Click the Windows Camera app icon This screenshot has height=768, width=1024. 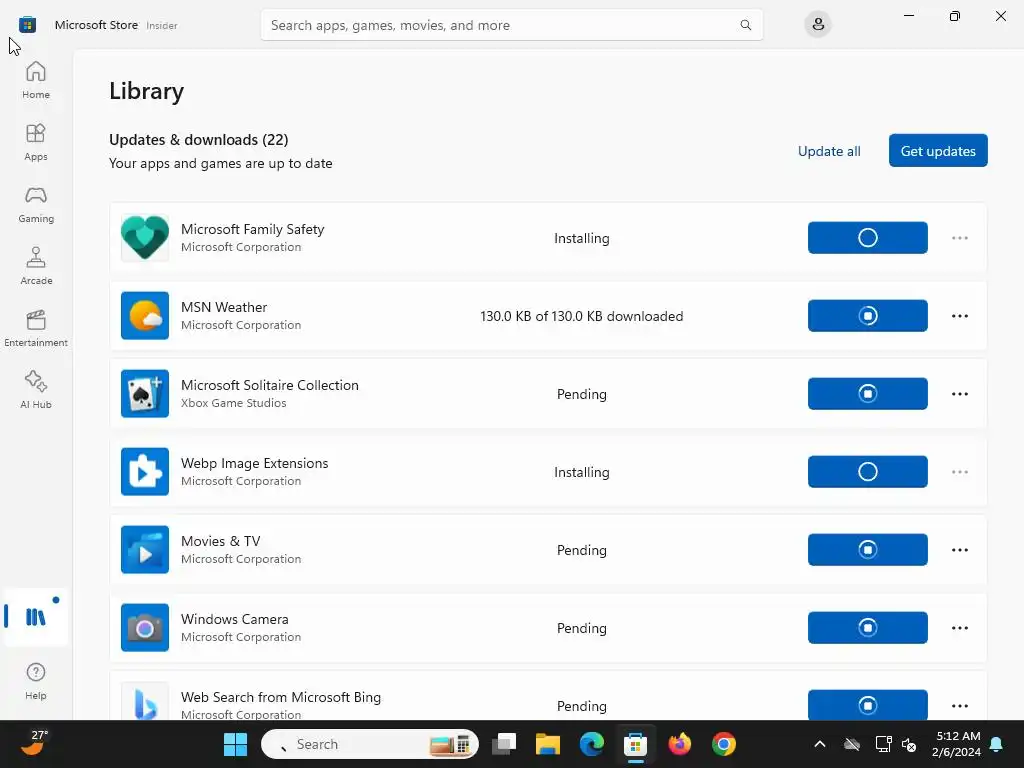(x=145, y=628)
